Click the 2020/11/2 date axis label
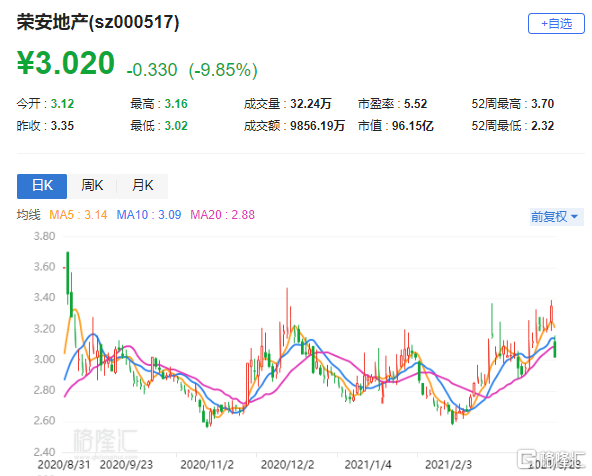The width and height of the screenshot is (592, 476). (x=207, y=465)
